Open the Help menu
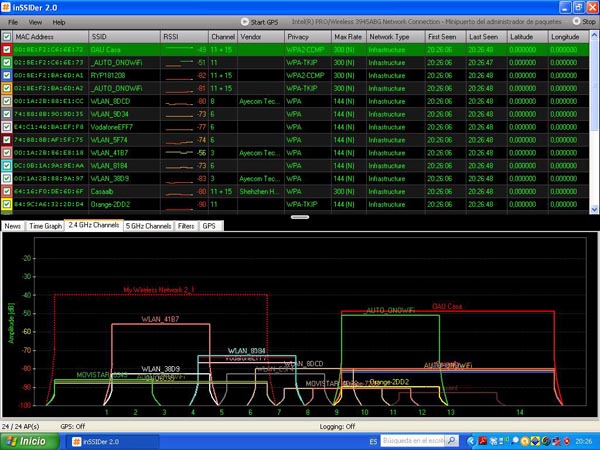This screenshot has height=450, width=600. (x=59, y=22)
